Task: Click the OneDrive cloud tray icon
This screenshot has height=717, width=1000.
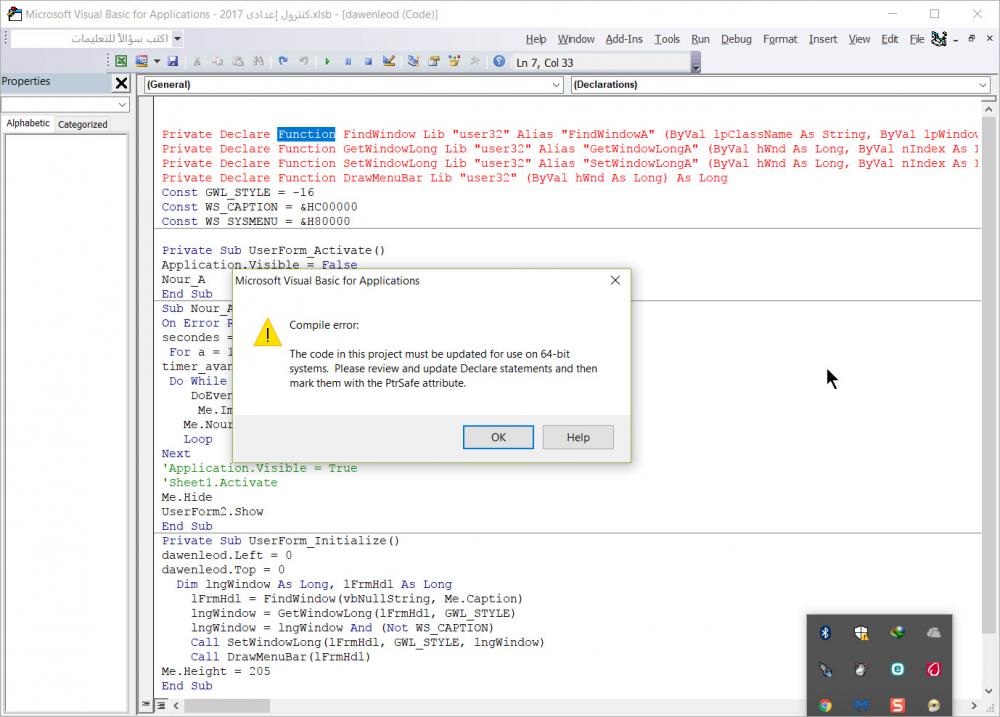Action: click(934, 632)
